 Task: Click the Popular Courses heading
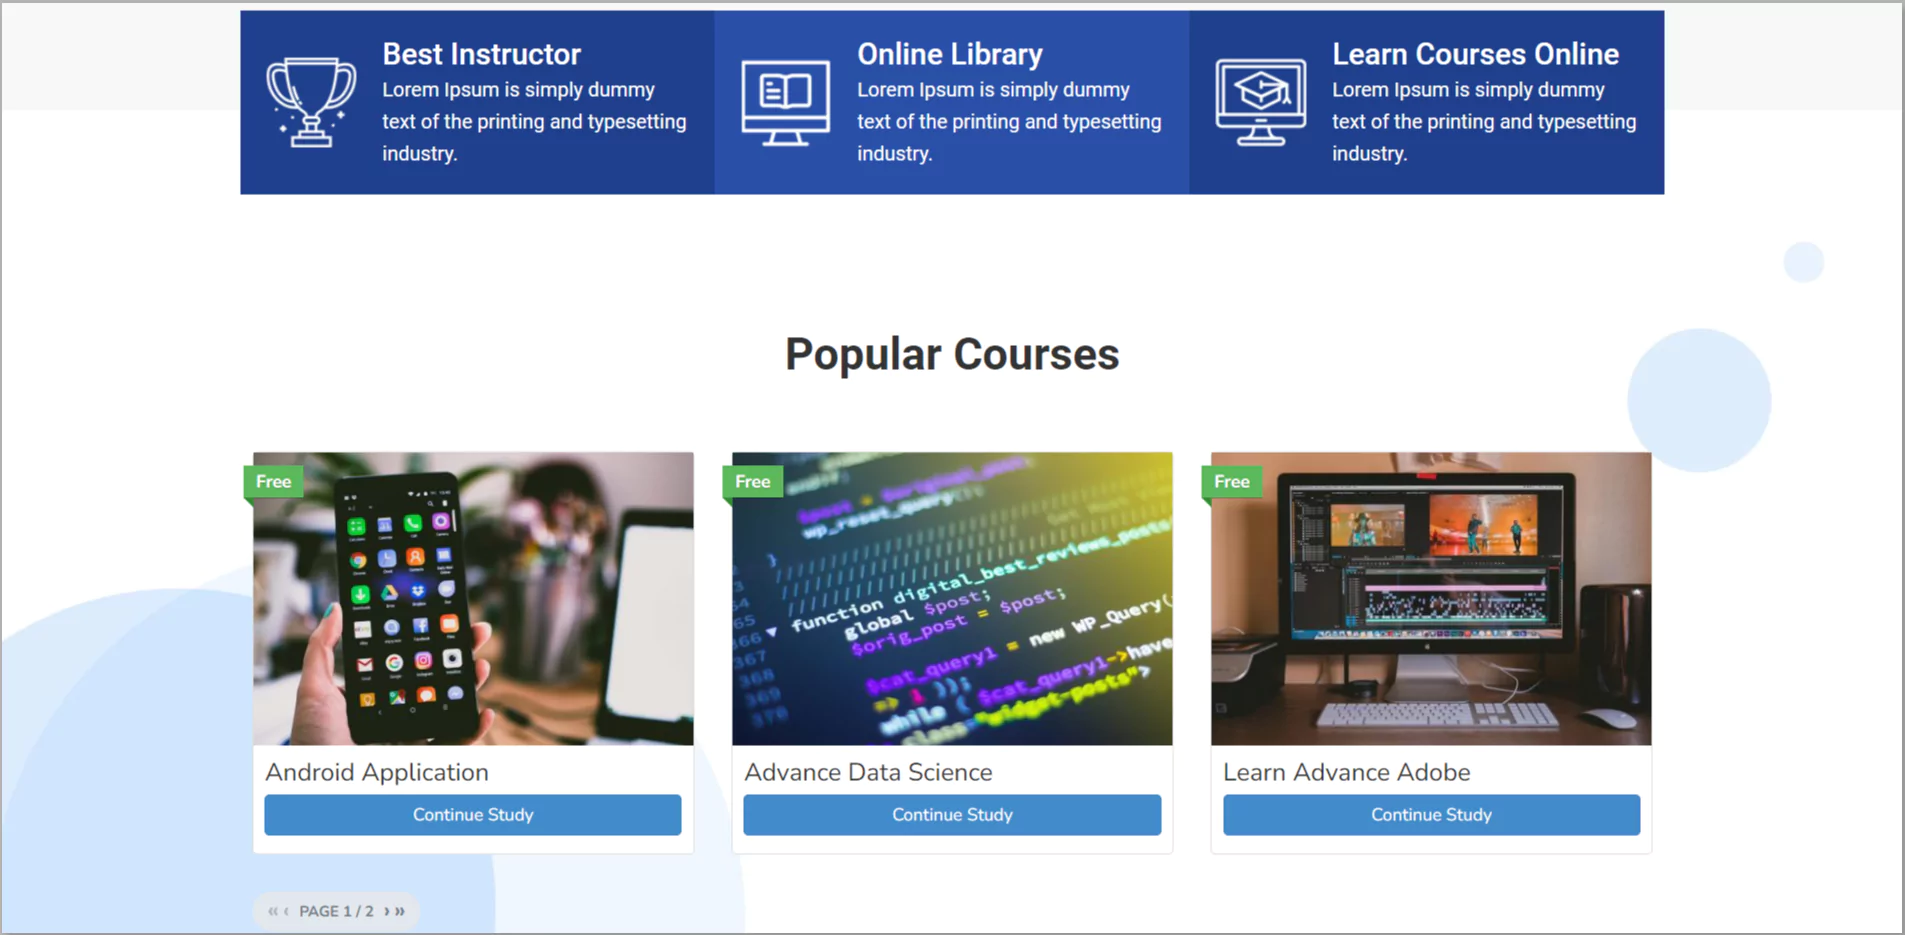(952, 354)
